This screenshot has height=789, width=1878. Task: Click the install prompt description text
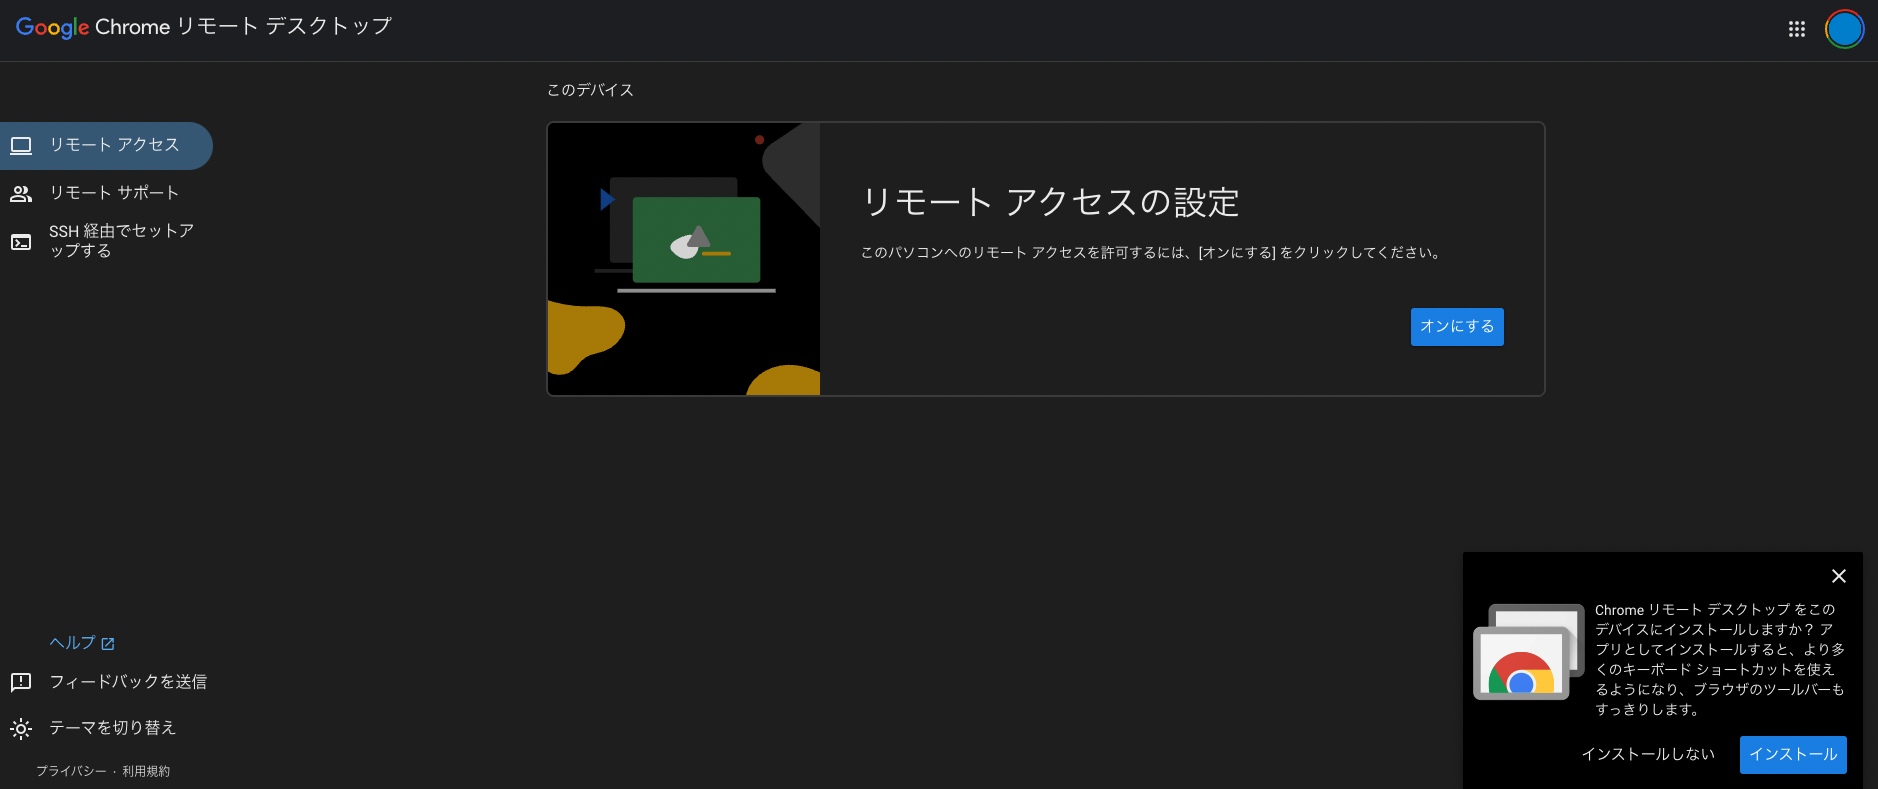pyautogui.click(x=1720, y=660)
